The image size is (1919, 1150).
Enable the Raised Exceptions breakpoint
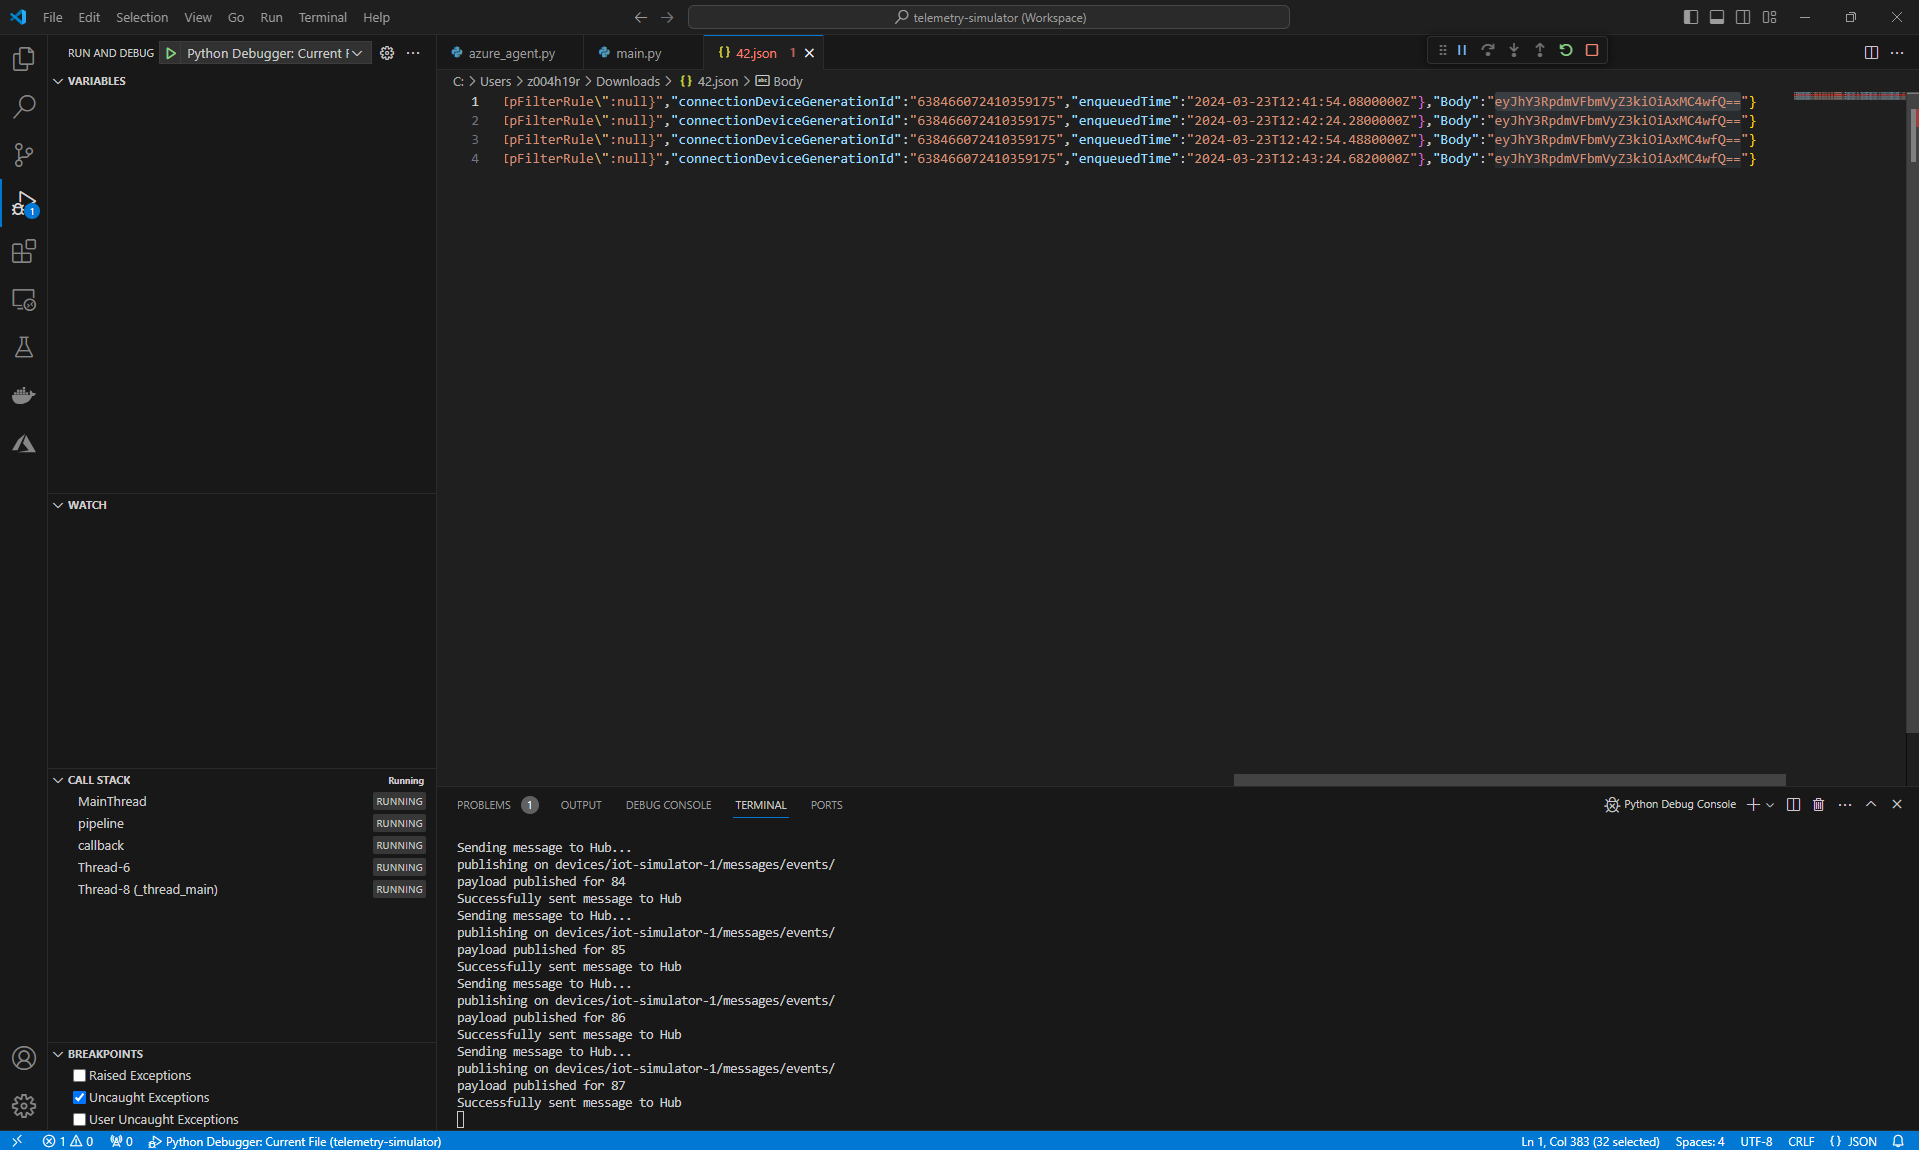click(x=79, y=1075)
